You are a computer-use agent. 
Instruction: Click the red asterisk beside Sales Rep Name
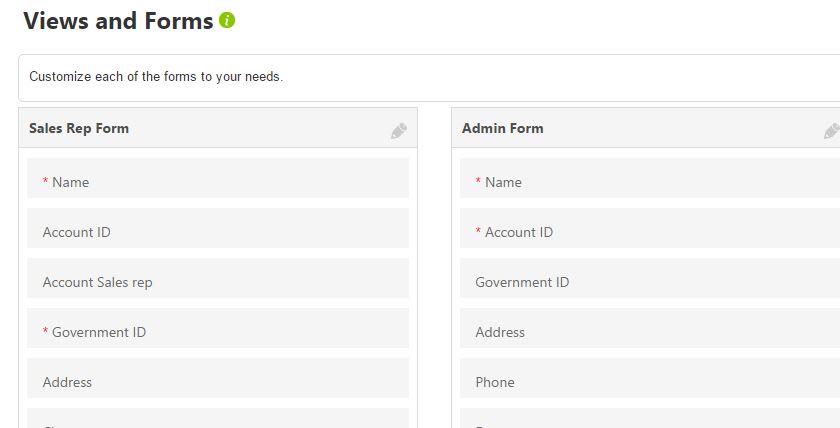[46, 181]
